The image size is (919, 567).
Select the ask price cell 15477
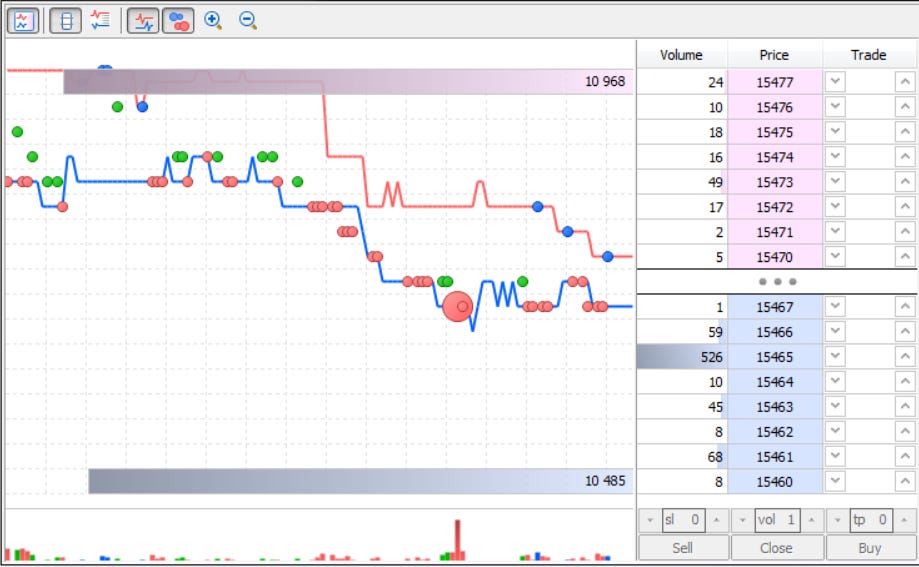[x=774, y=82]
